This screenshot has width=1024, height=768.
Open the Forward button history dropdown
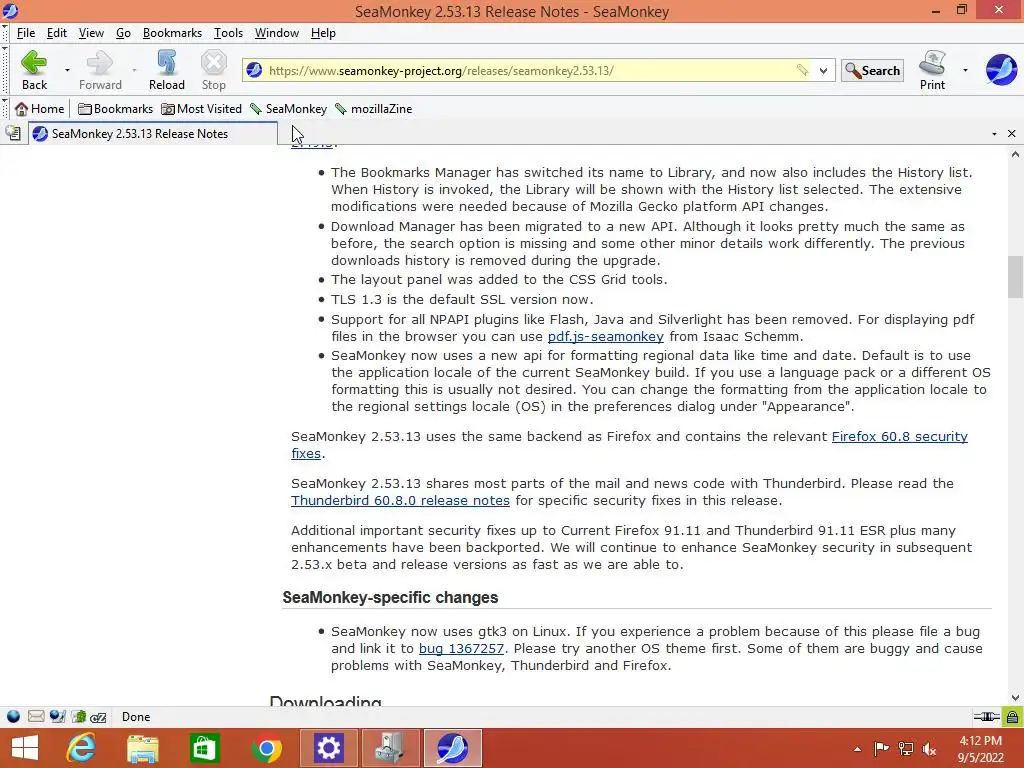[x=134, y=70]
